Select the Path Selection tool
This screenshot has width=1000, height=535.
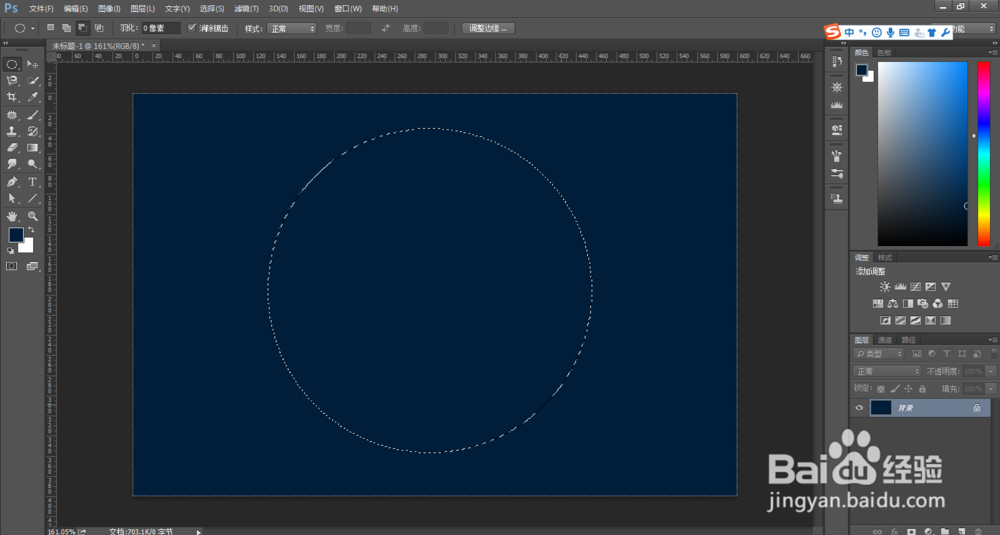(11, 198)
